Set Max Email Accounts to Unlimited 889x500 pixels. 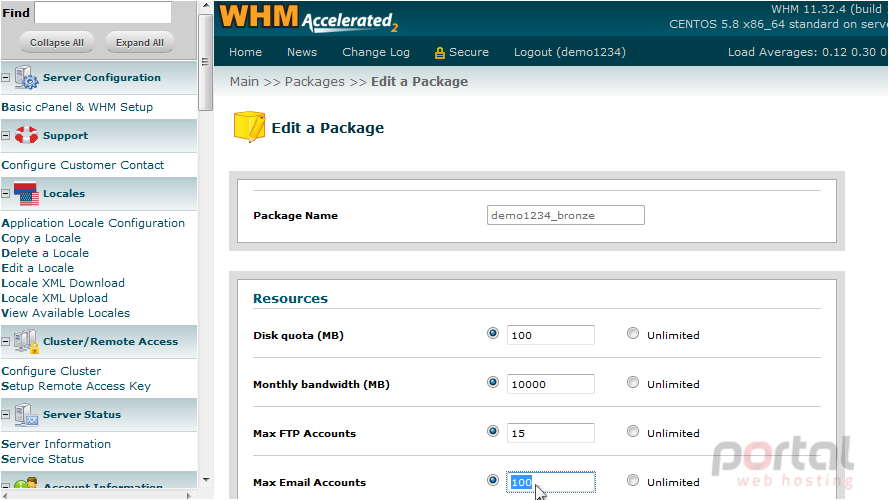click(x=633, y=481)
